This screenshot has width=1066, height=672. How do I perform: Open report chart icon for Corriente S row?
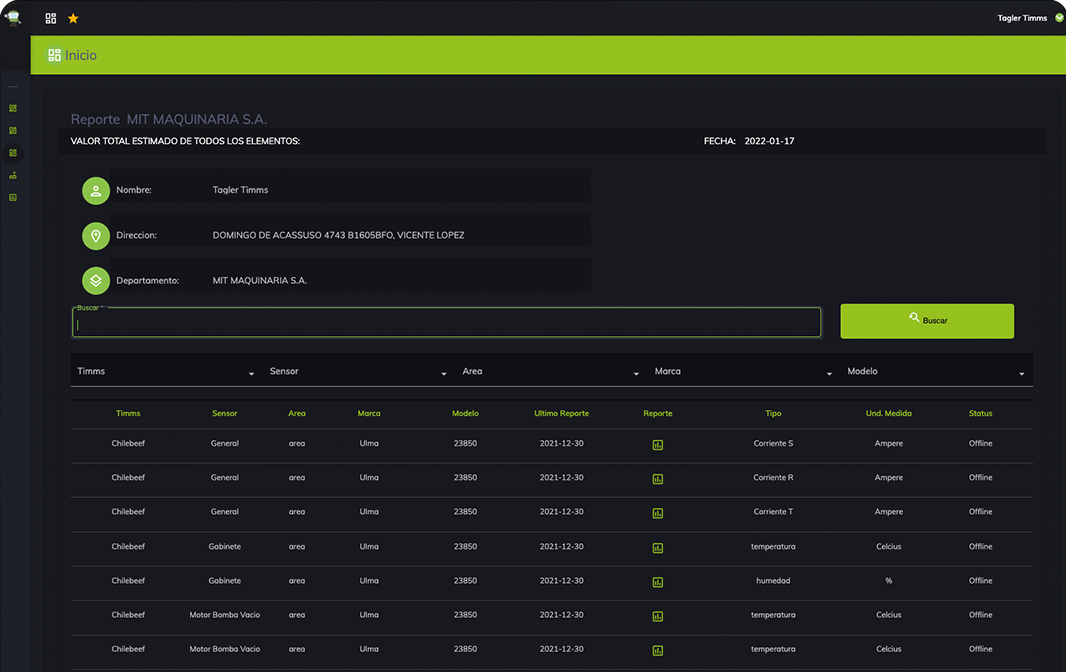[x=657, y=445]
